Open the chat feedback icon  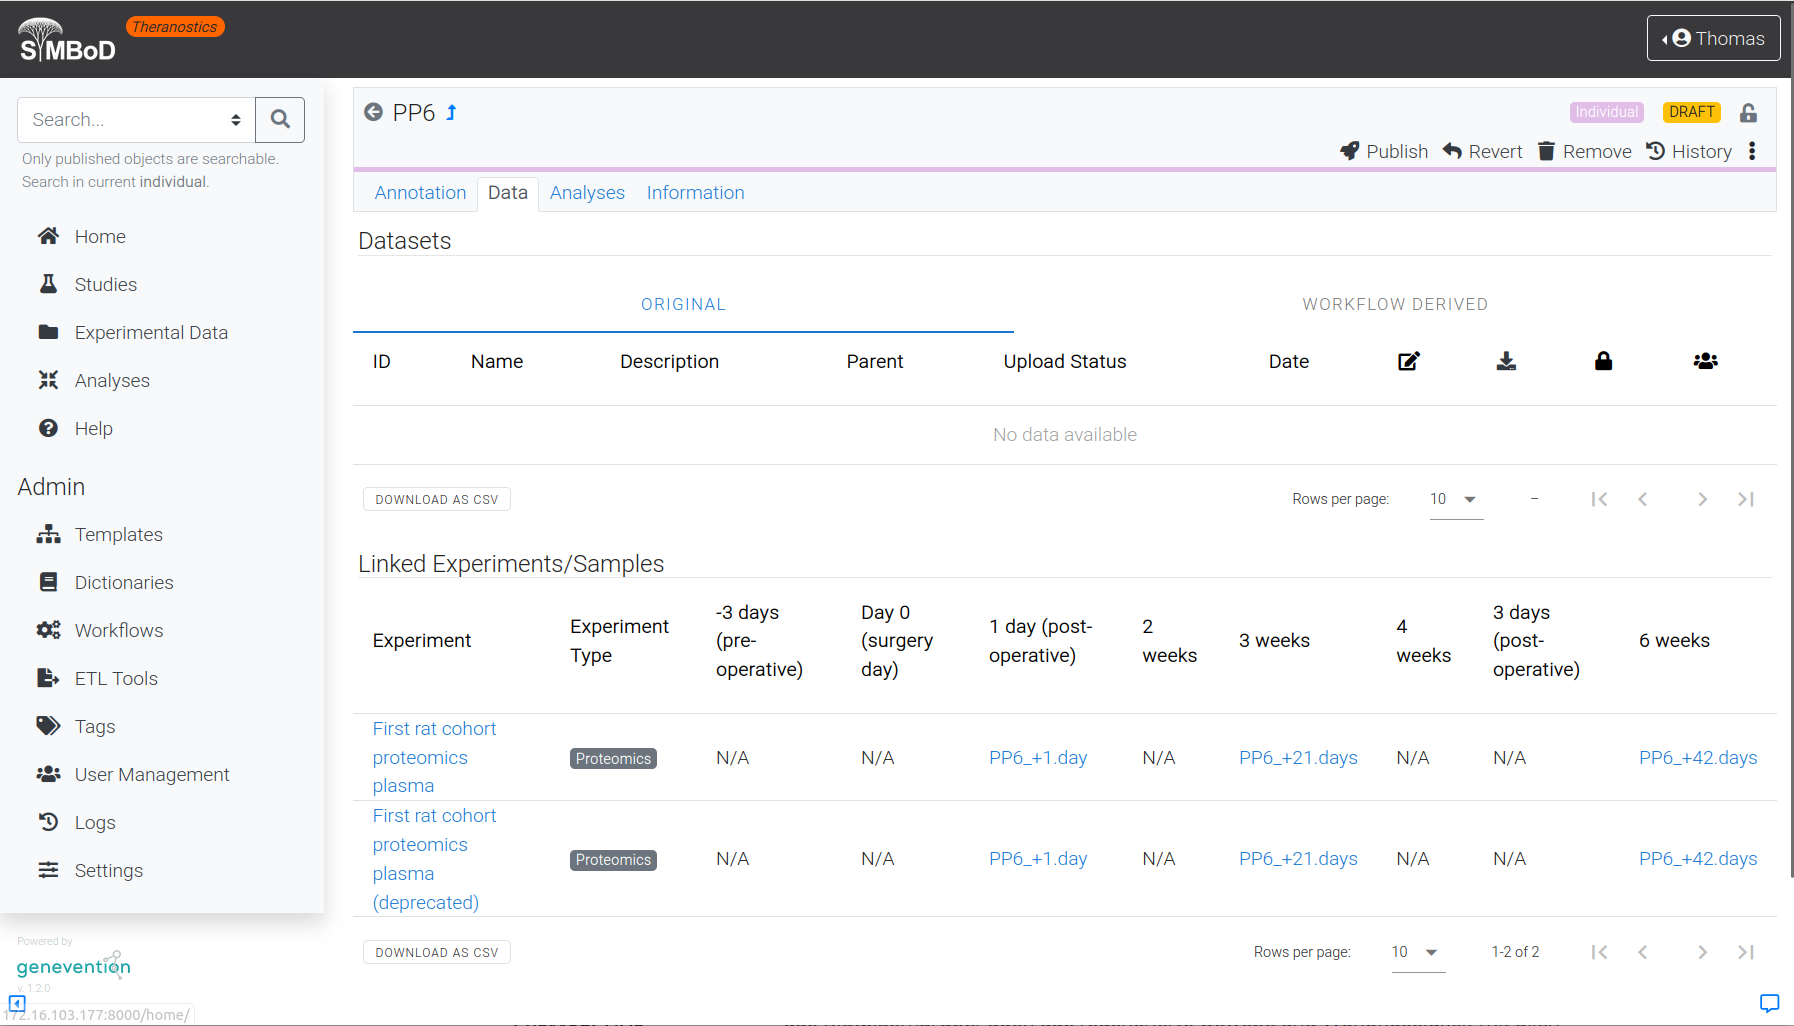[x=1769, y=1003]
